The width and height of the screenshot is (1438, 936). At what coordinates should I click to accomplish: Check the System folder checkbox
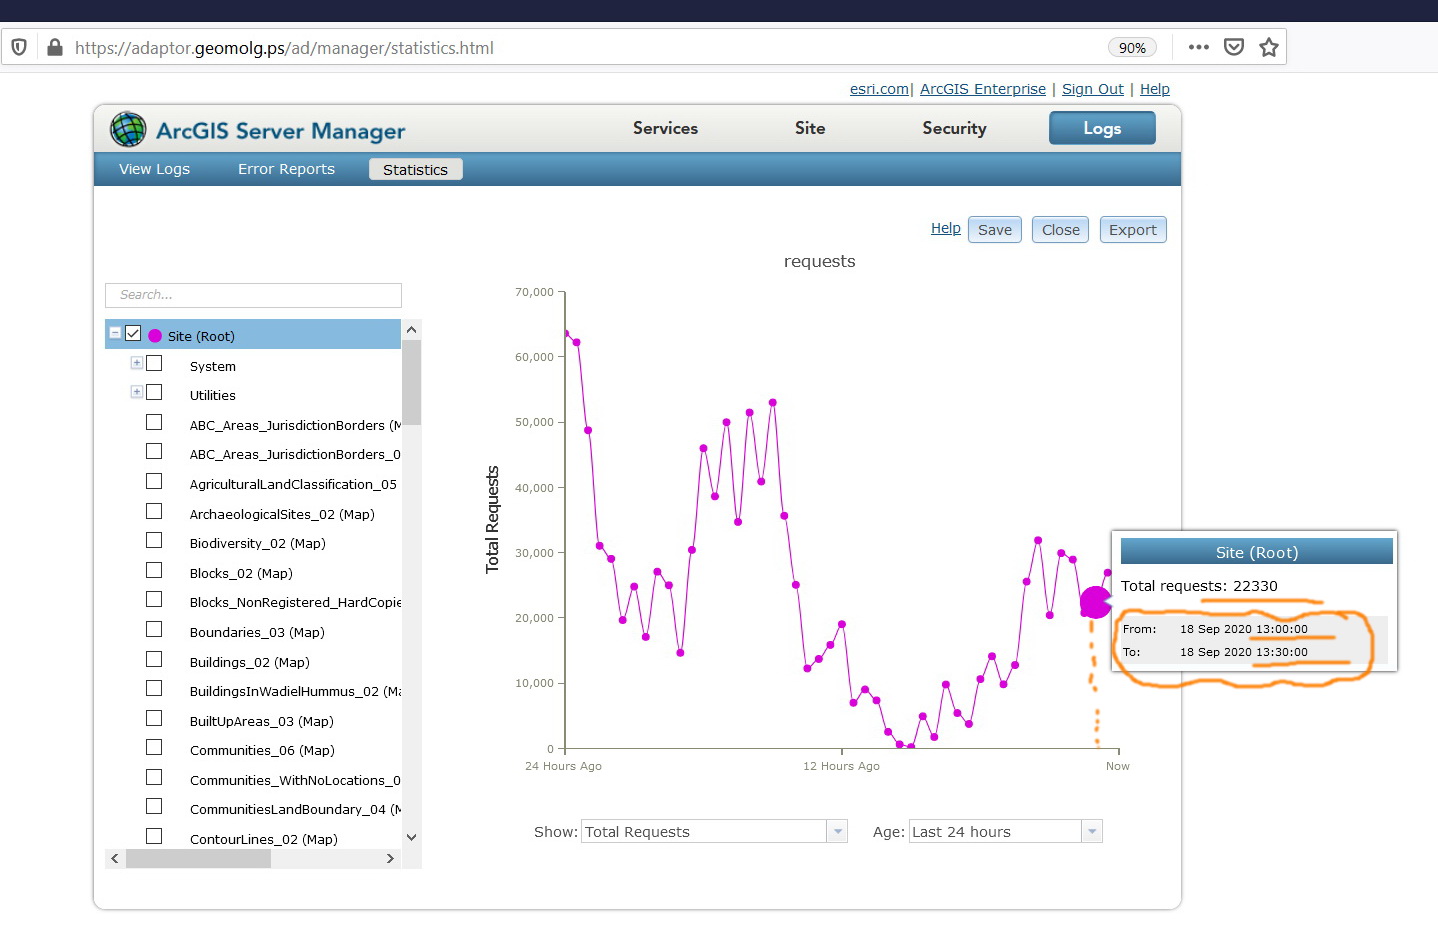[x=154, y=363]
